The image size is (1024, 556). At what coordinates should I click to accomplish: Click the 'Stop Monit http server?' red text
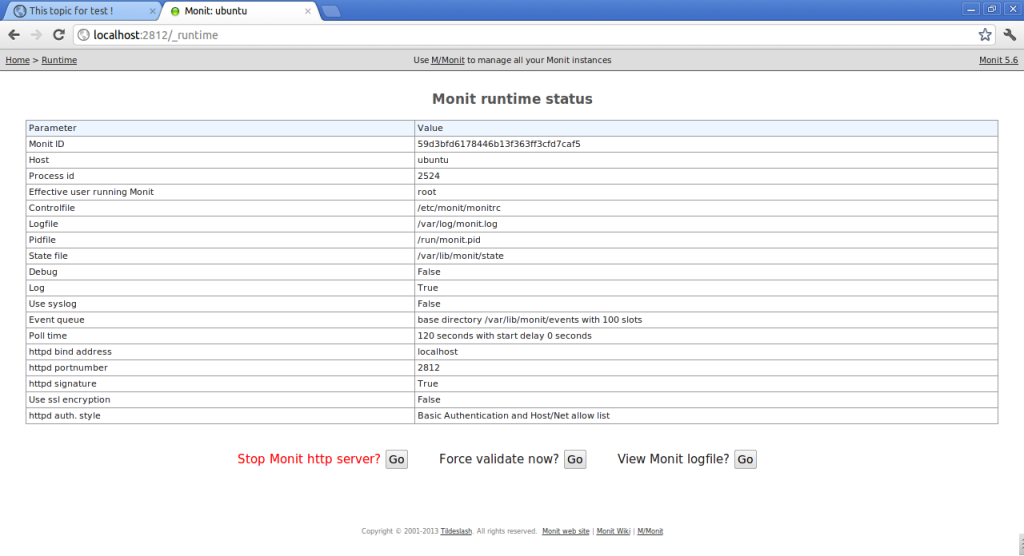309,459
